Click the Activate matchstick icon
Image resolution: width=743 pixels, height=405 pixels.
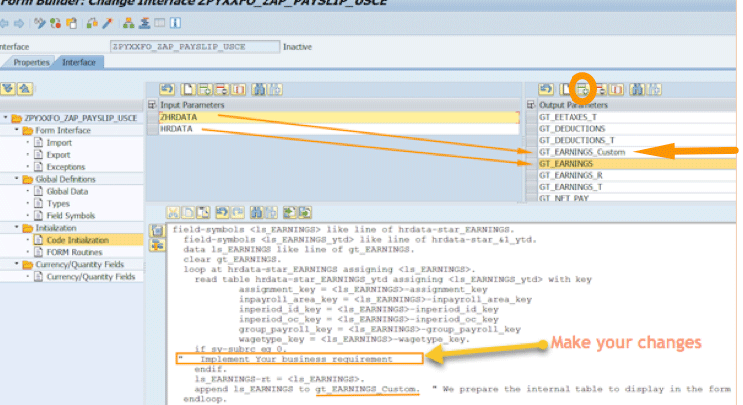[x=108, y=23]
